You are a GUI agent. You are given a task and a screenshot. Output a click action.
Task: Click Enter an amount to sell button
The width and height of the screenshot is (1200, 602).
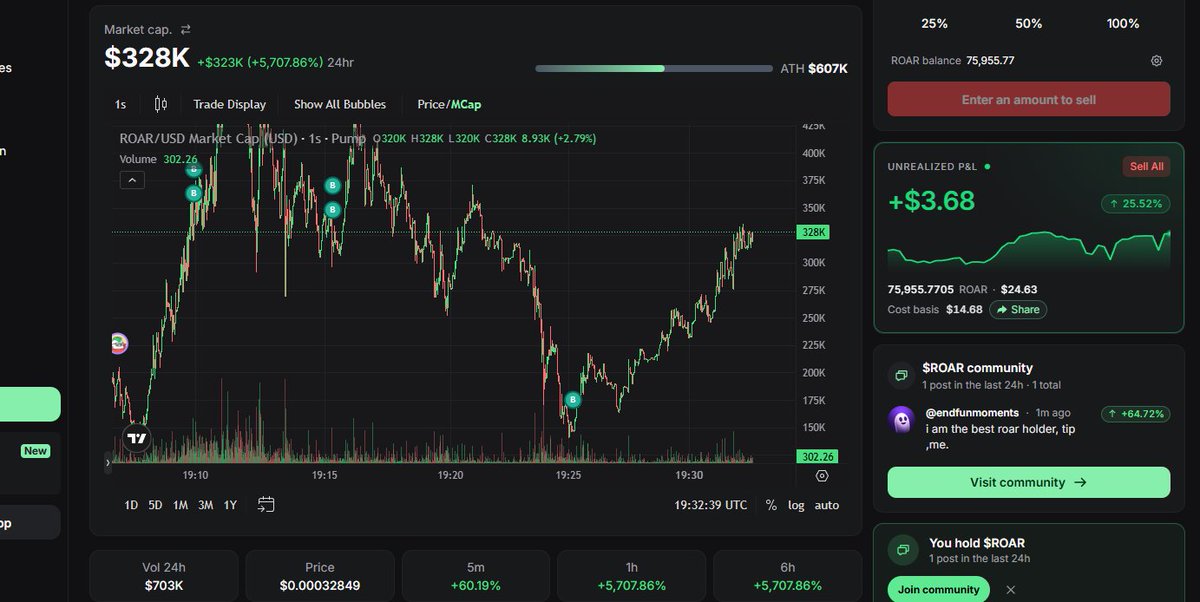[1029, 100]
